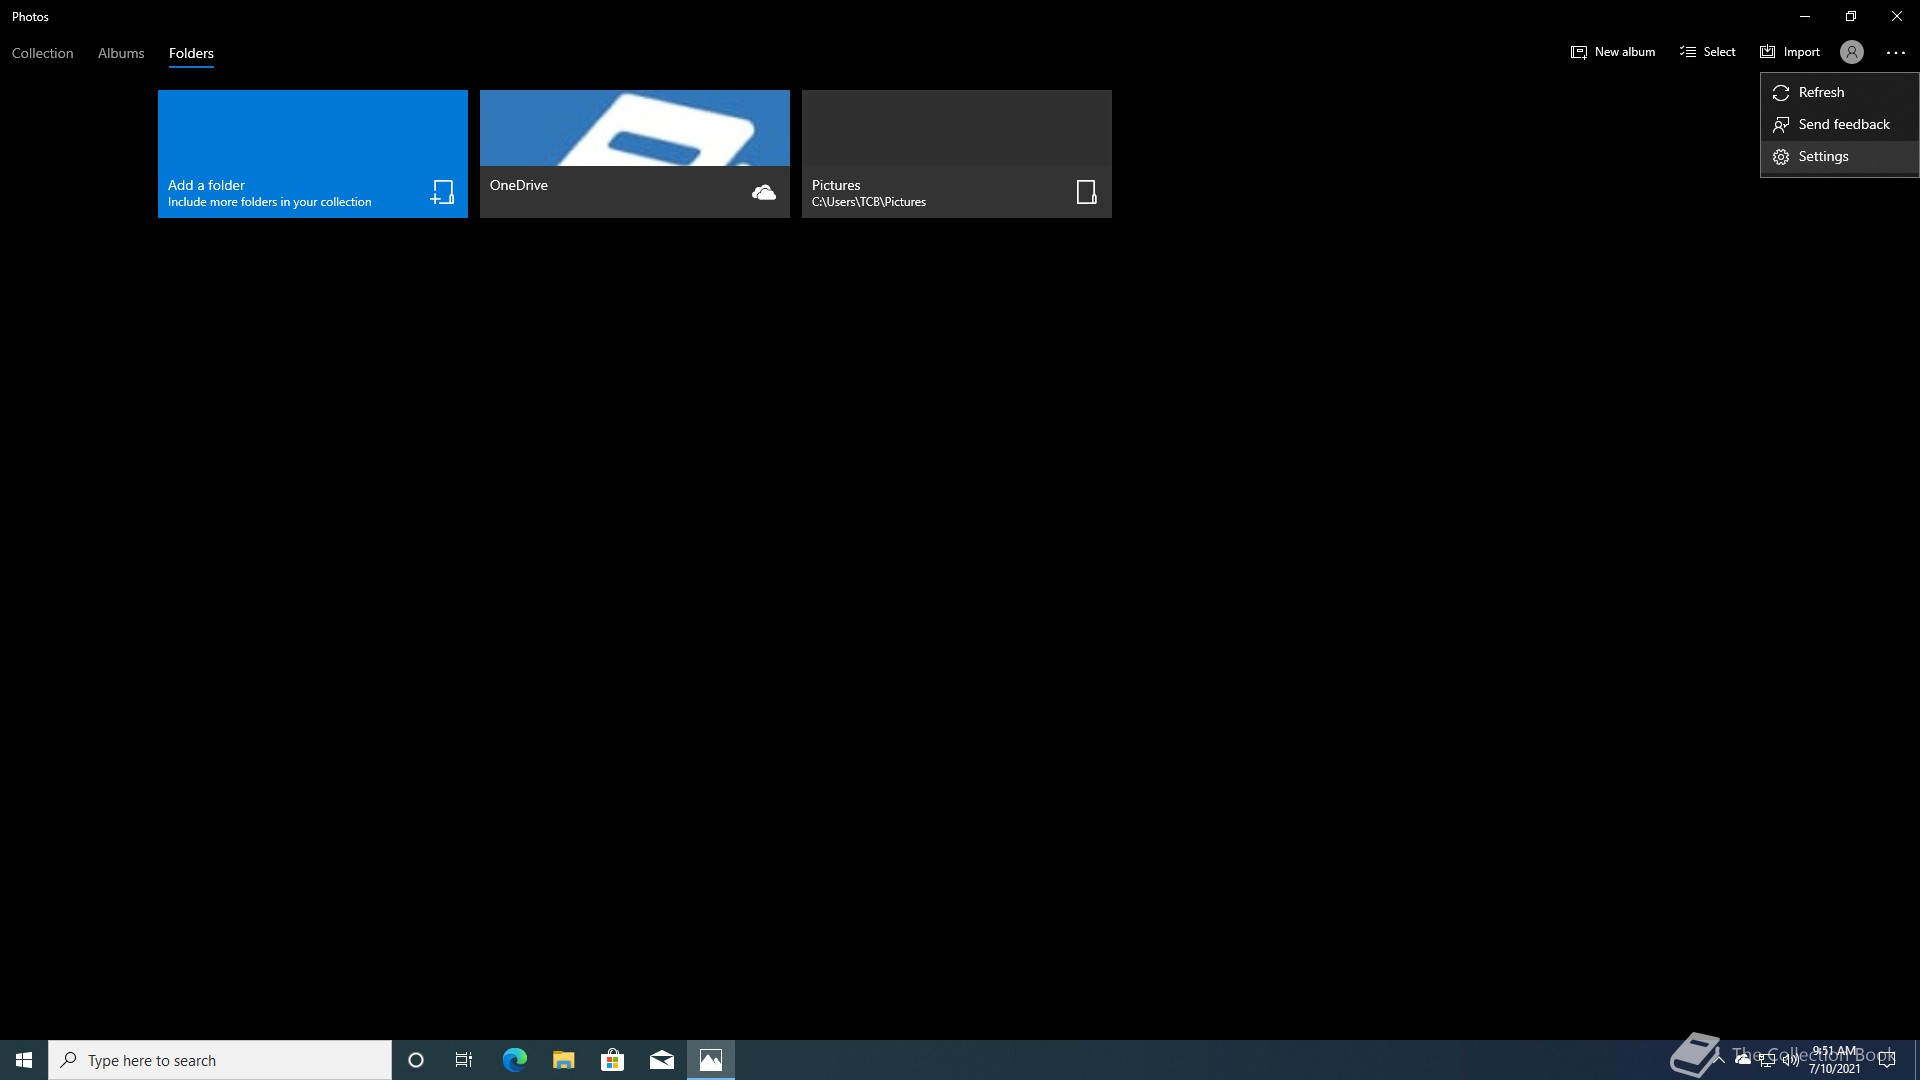1920x1080 pixels.
Task: Open Microsoft Store from the taskbar
Action: coord(612,1060)
